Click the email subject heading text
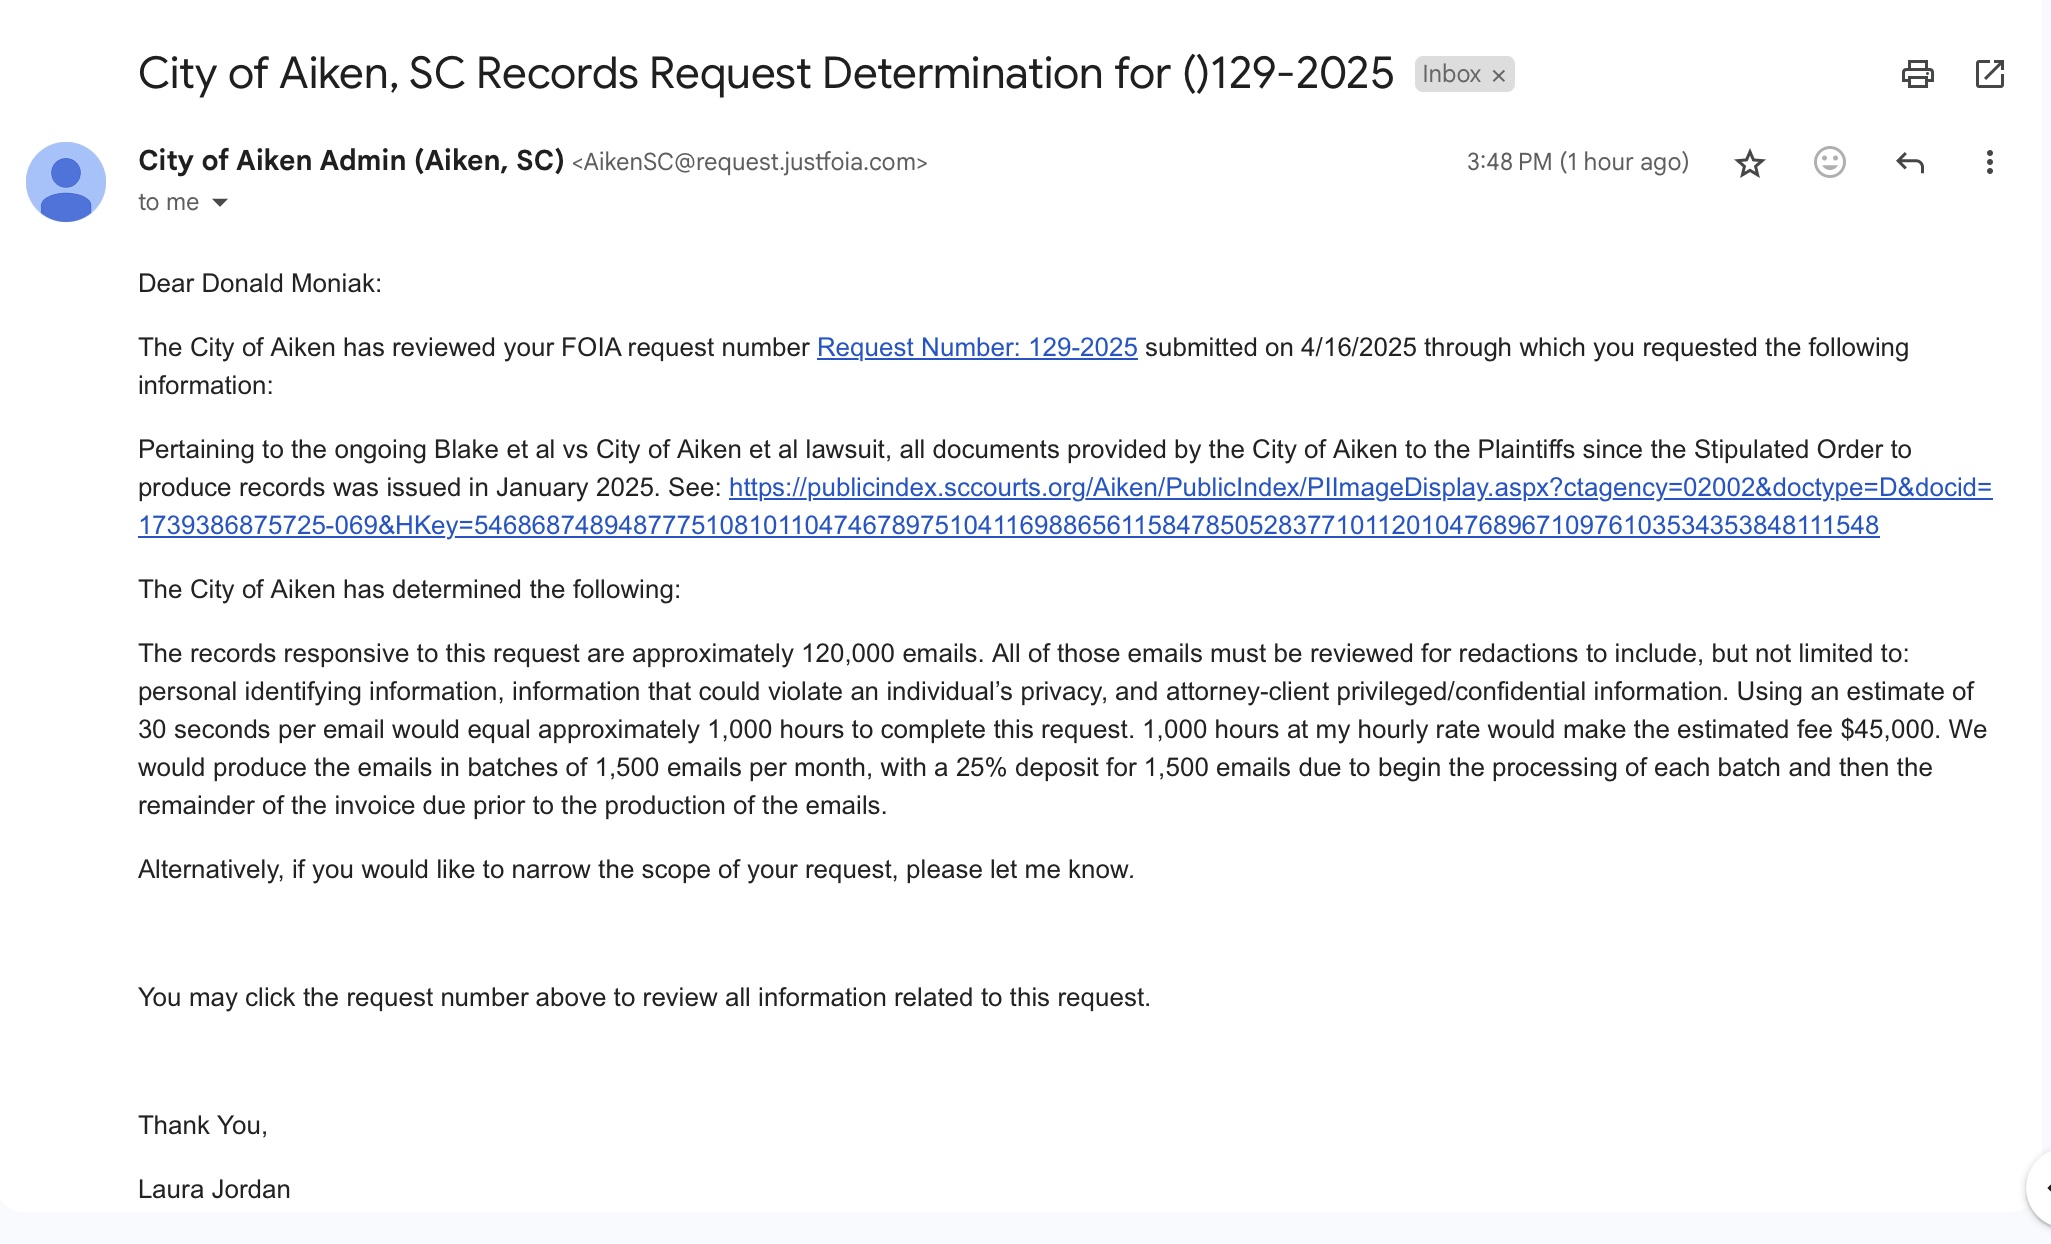Image resolution: width=2051 pixels, height=1244 pixels. 765,74
